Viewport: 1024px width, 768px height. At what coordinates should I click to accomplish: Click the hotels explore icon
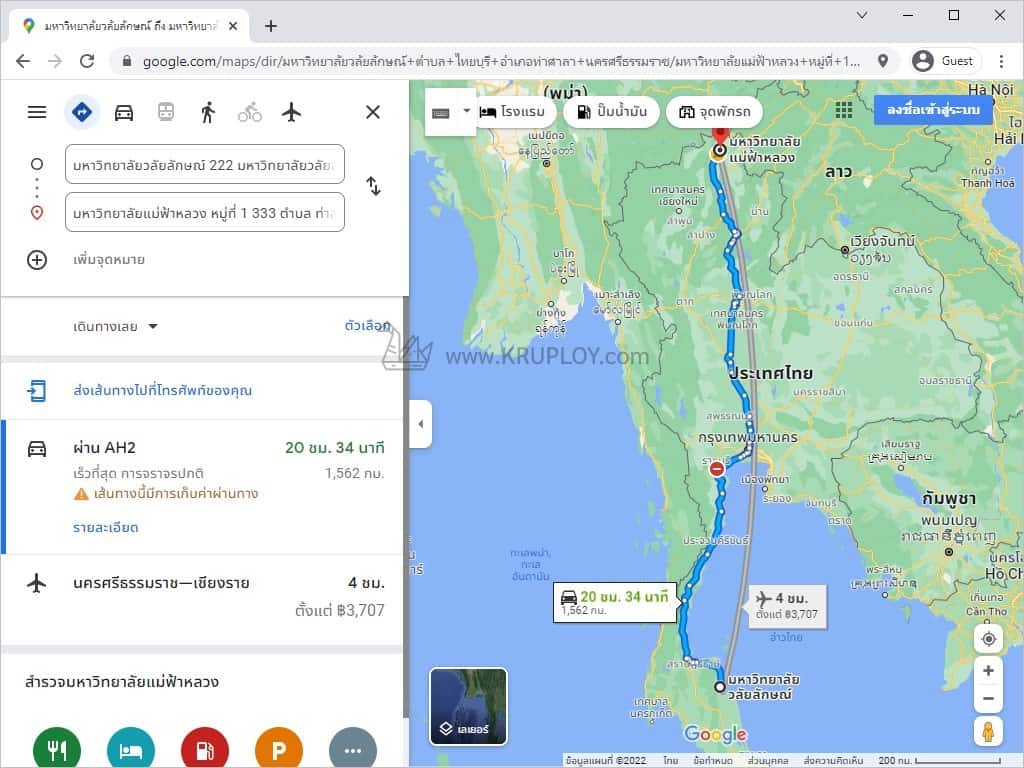(131, 750)
